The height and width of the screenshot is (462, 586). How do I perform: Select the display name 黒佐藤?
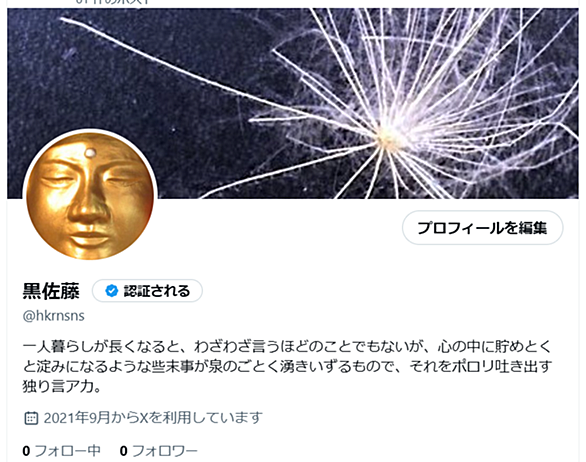[x=51, y=291]
